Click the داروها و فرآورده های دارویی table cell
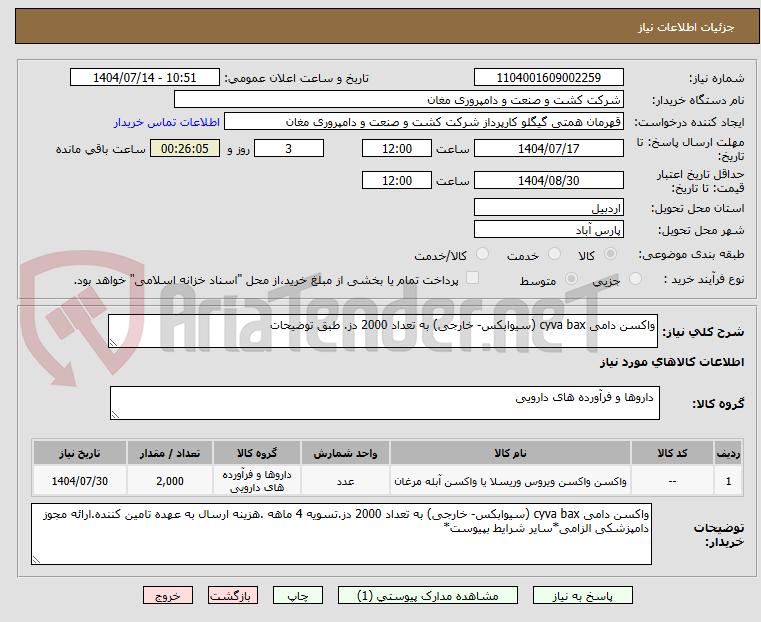The width and height of the screenshot is (761, 622). [x=257, y=481]
